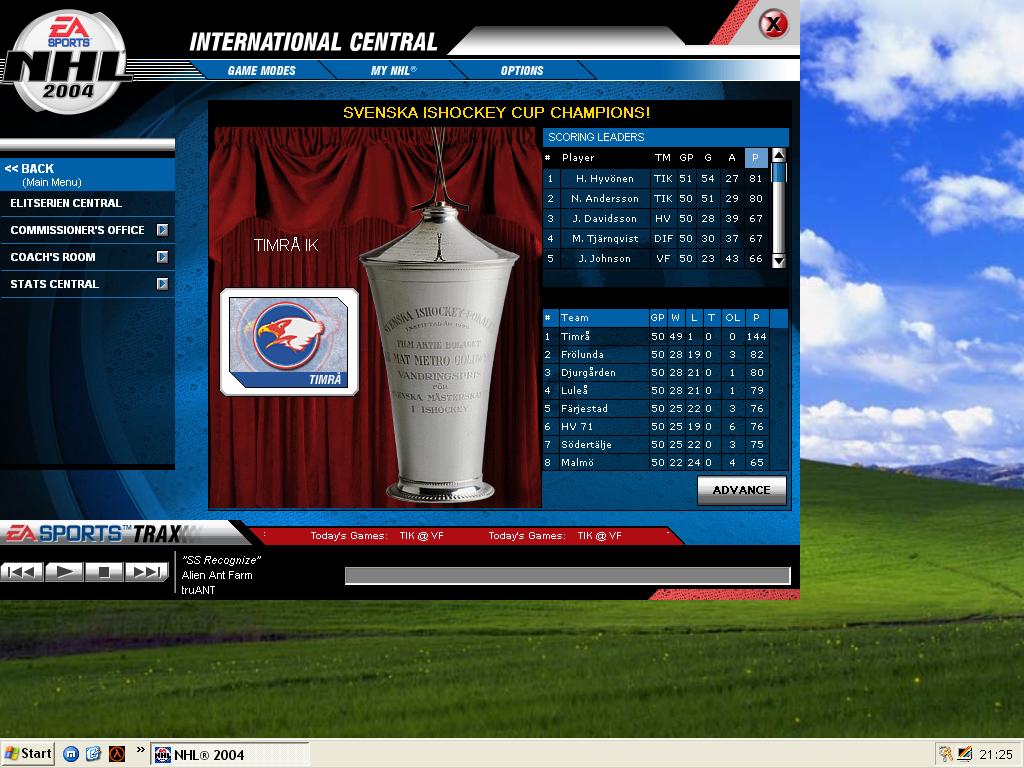Screen dimensions: 1024x768
Task: Skip to the next EA Trax song
Action: pyautogui.click(x=146, y=572)
